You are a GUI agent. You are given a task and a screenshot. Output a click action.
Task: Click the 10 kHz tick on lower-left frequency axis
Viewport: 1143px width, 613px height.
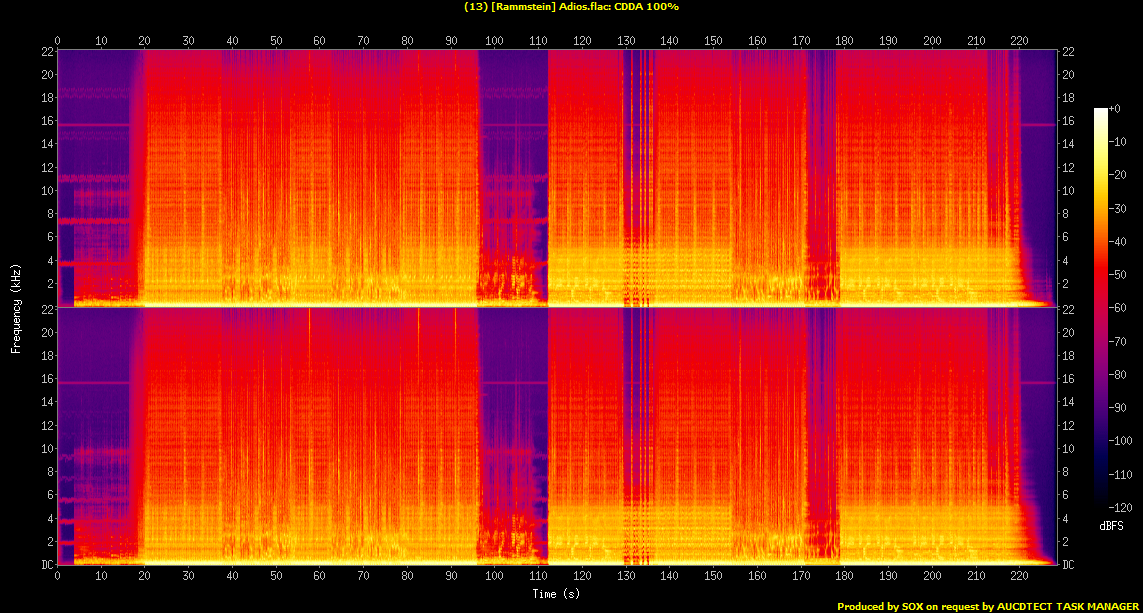[x=44, y=449]
